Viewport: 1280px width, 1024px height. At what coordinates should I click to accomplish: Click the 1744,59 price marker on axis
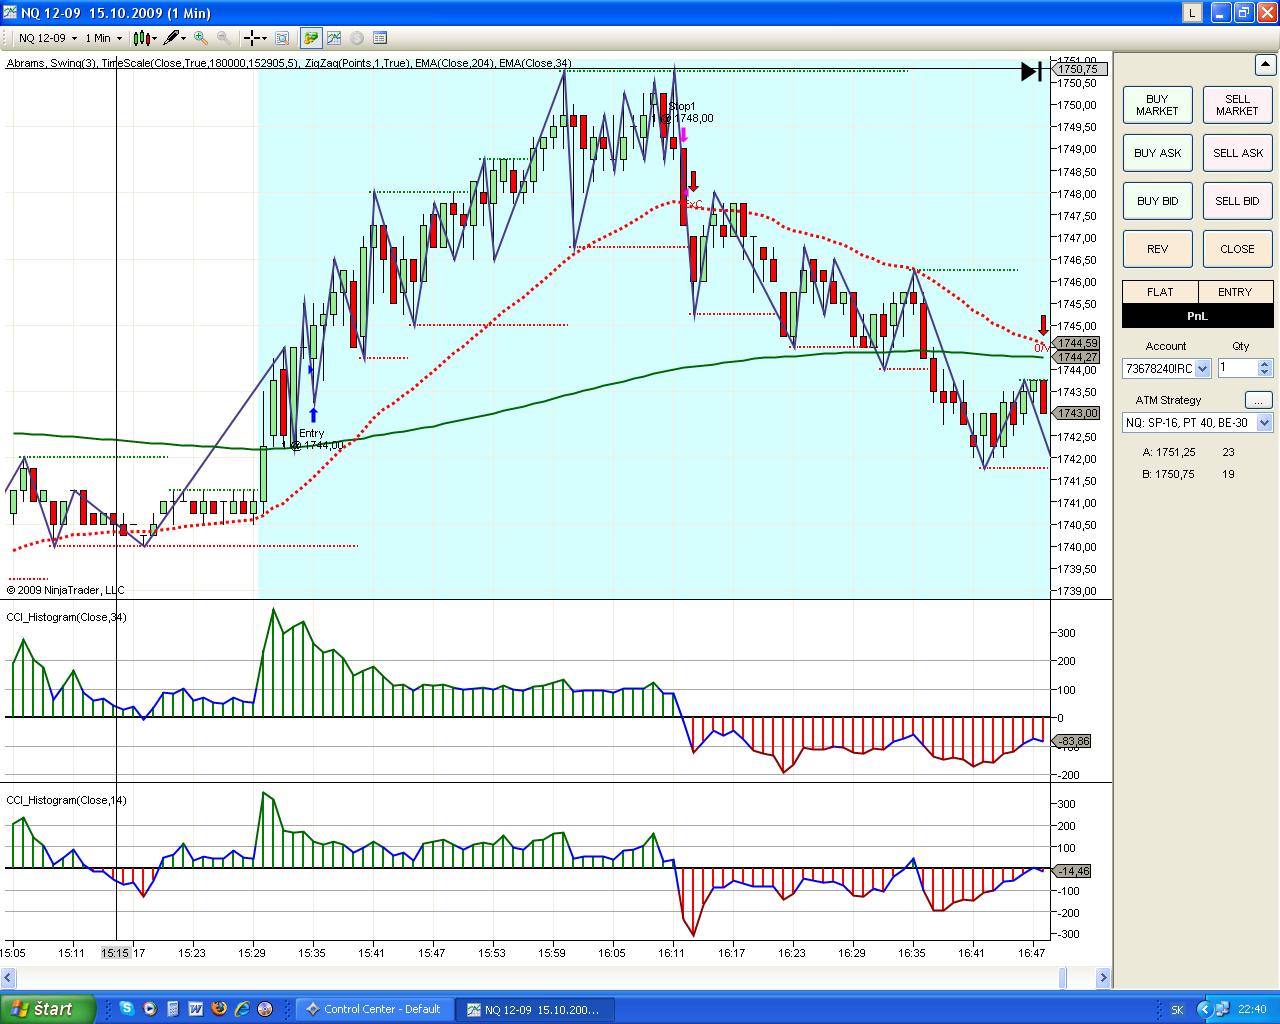click(x=1078, y=343)
